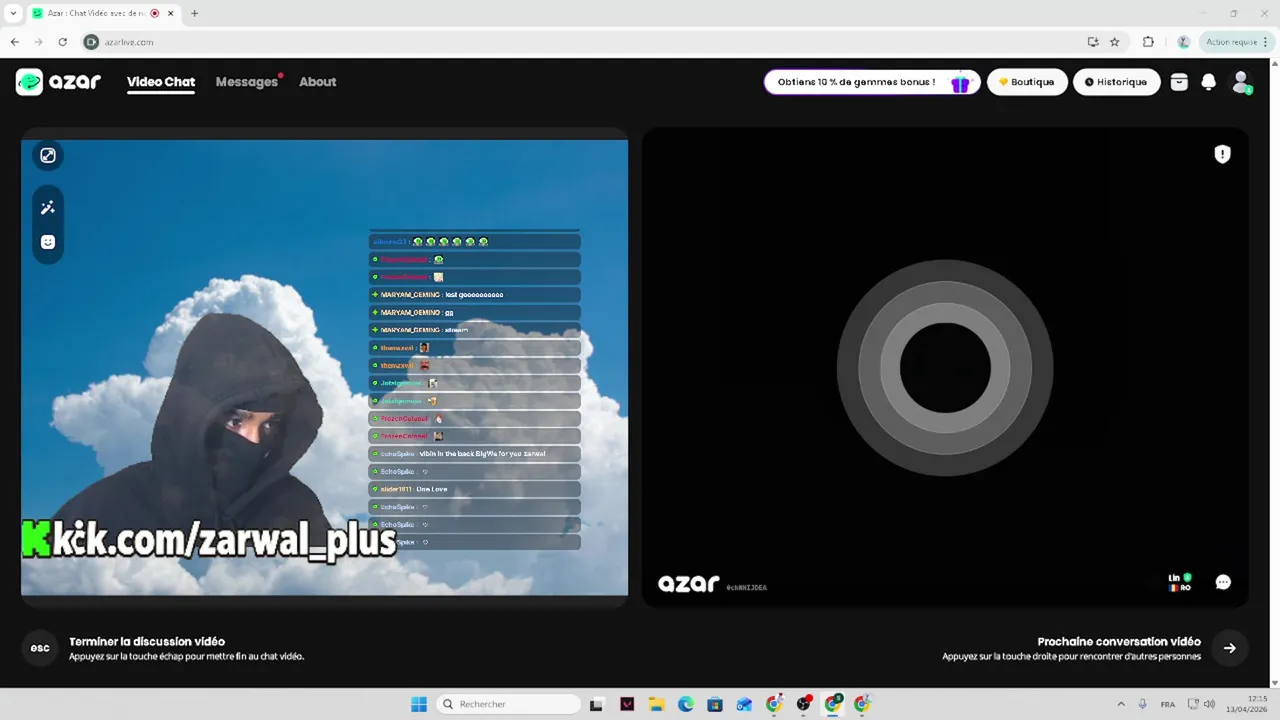This screenshot has width=1280, height=720.
Task: Open File Explorer from taskbar
Action: click(656, 704)
